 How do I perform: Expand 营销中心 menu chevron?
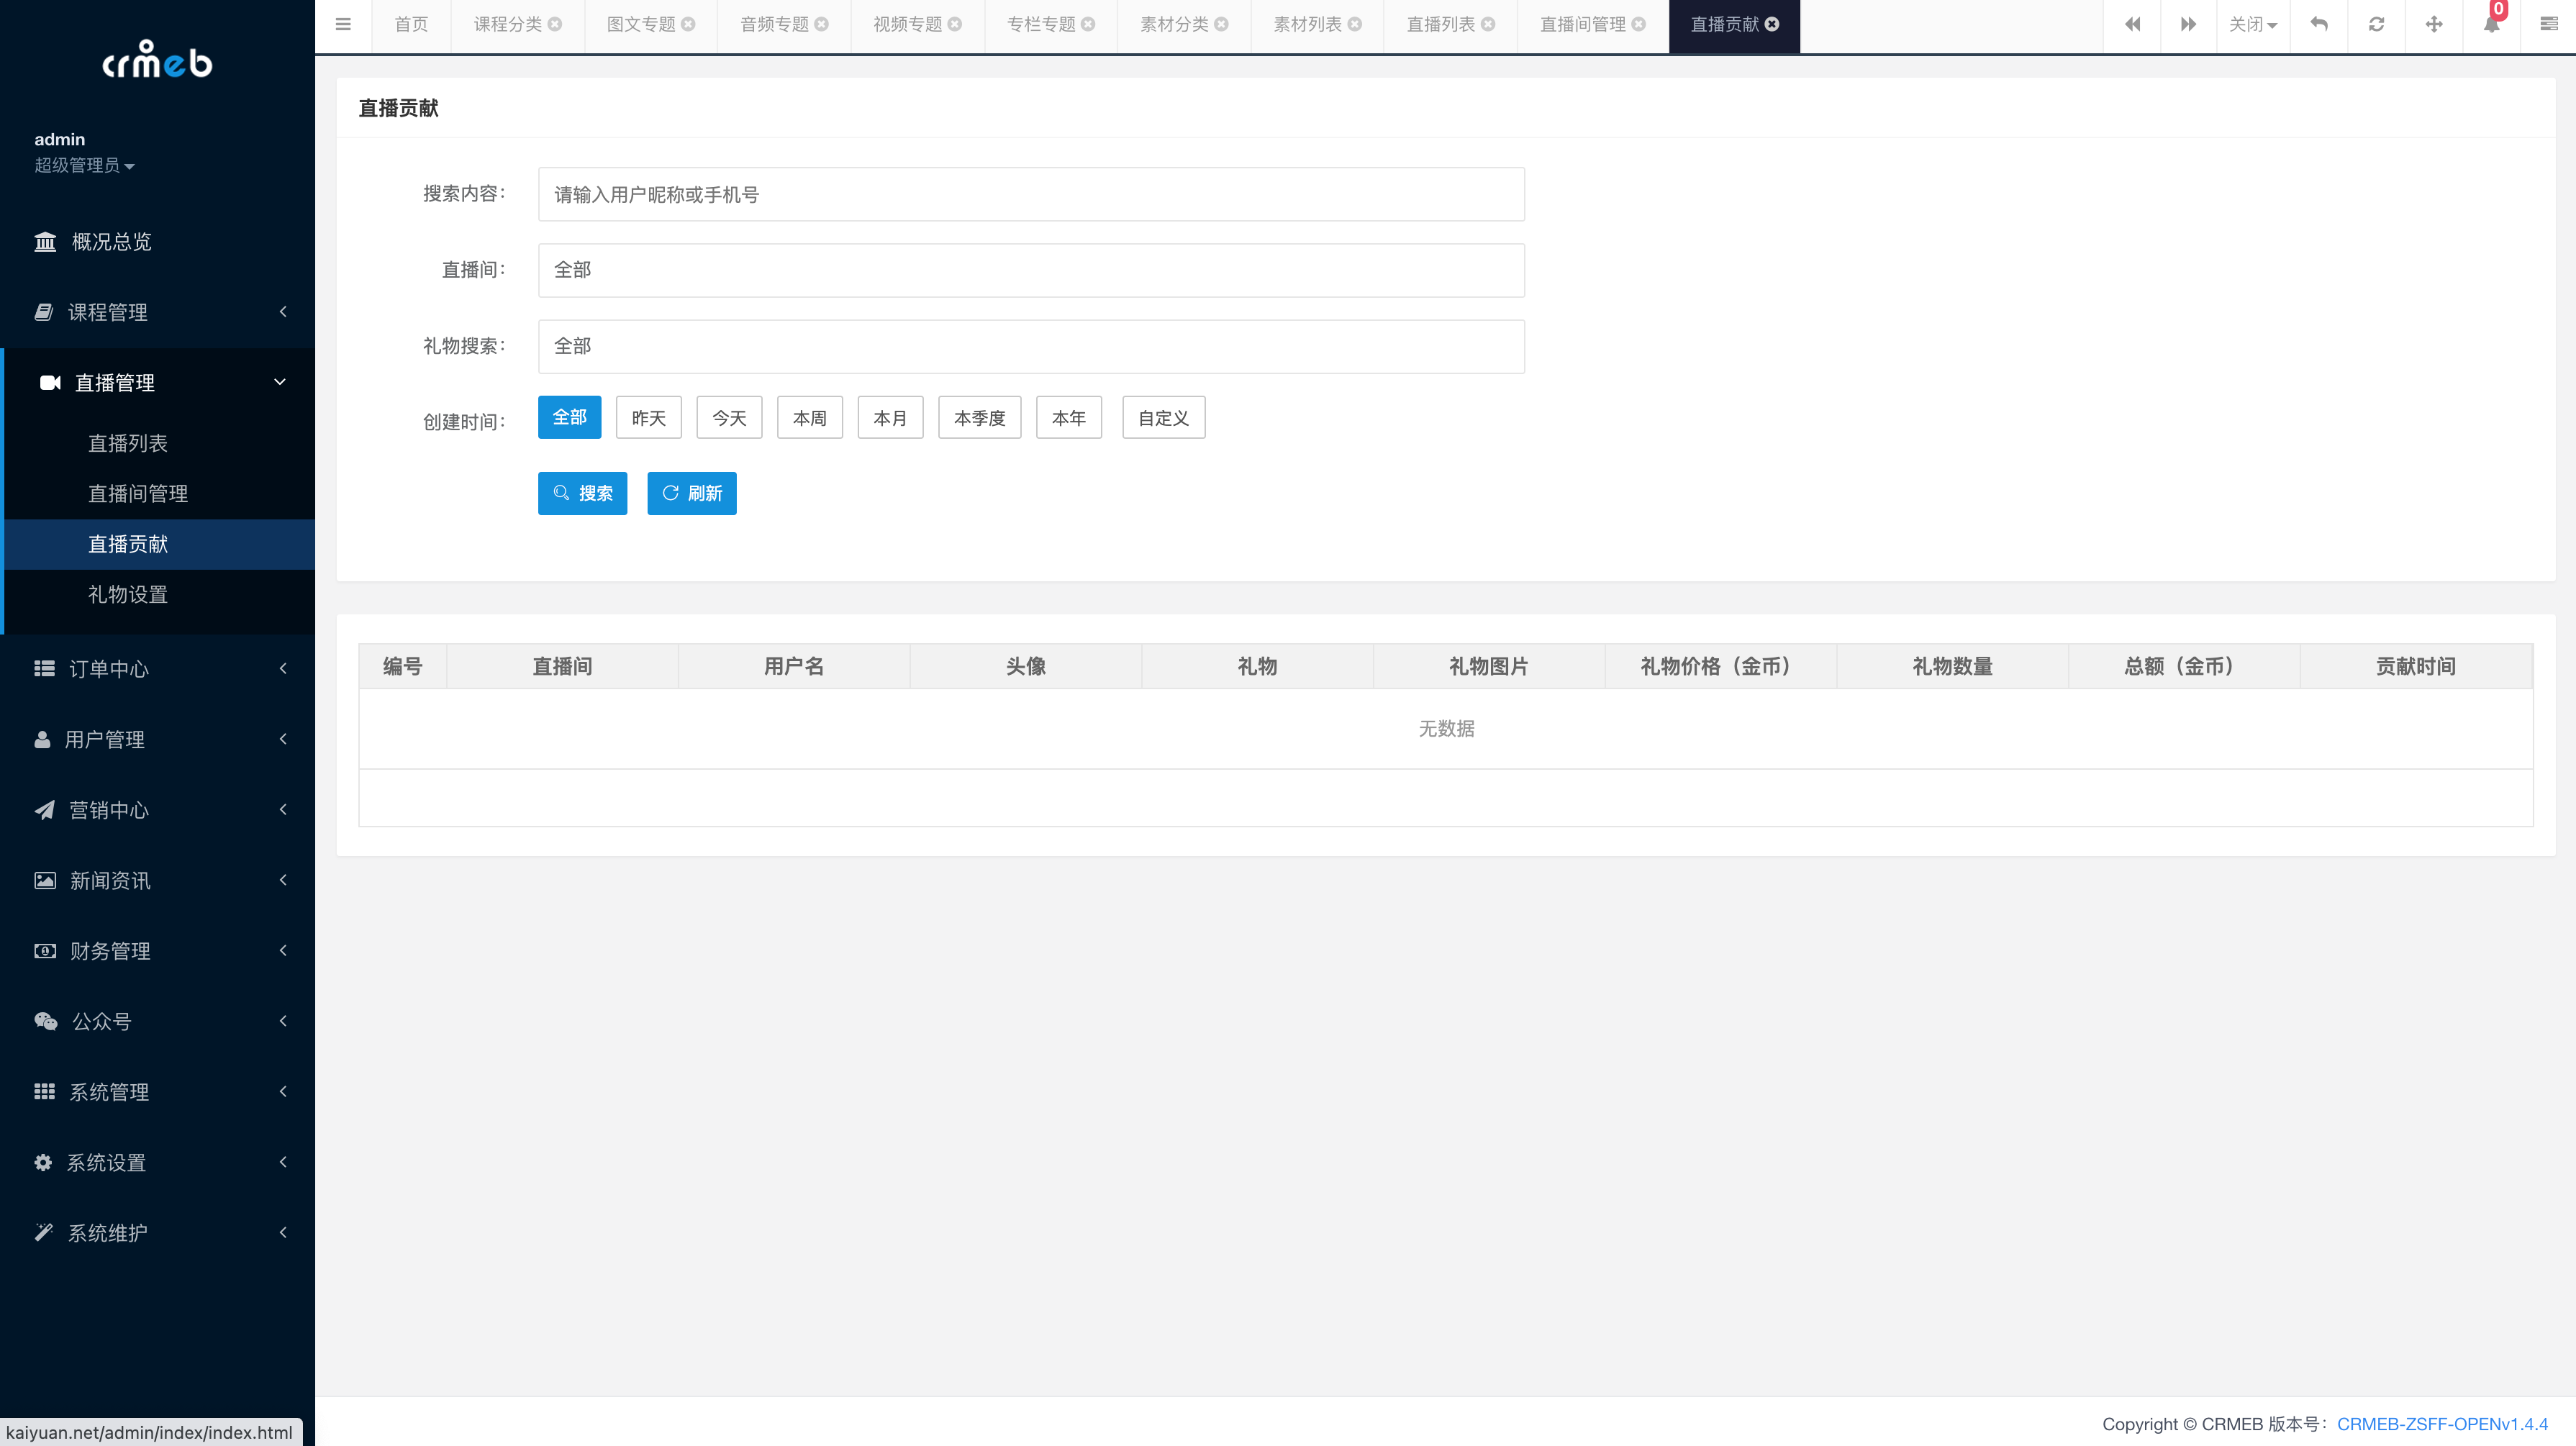pyautogui.click(x=283, y=809)
